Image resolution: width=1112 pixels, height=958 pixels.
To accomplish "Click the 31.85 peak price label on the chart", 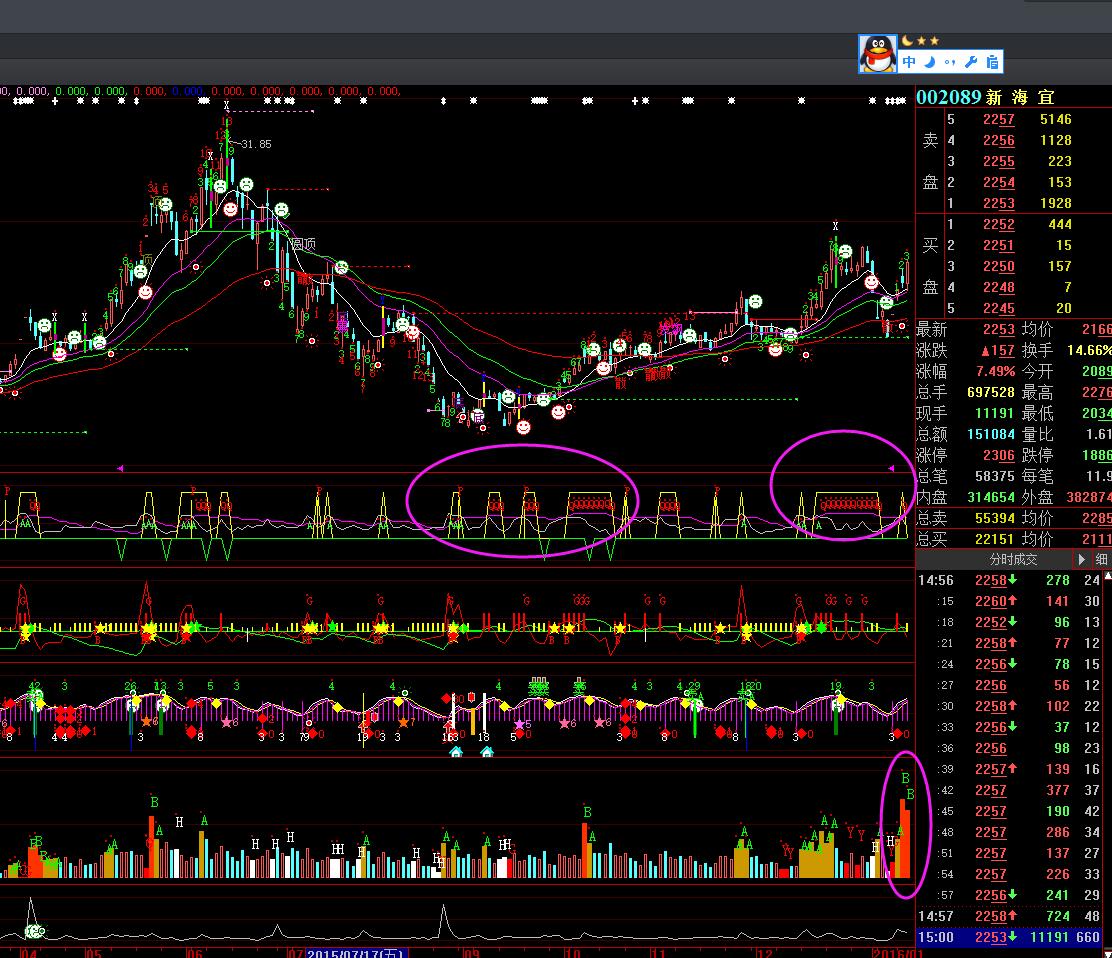I will click(256, 144).
